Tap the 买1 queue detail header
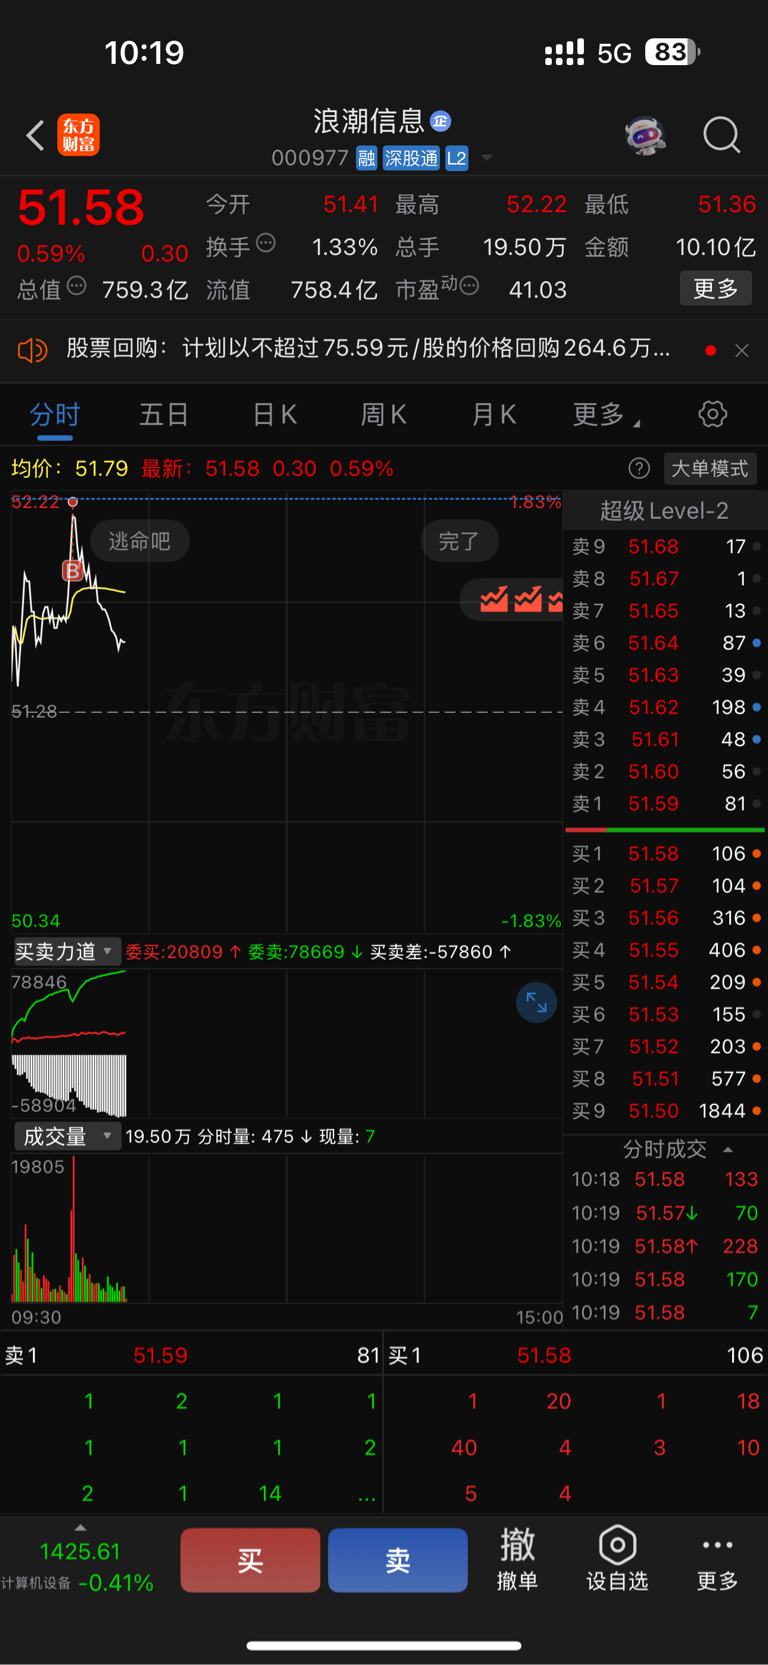Image resolution: width=768 pixels, height=1665 pixels. click(576, 1355)
